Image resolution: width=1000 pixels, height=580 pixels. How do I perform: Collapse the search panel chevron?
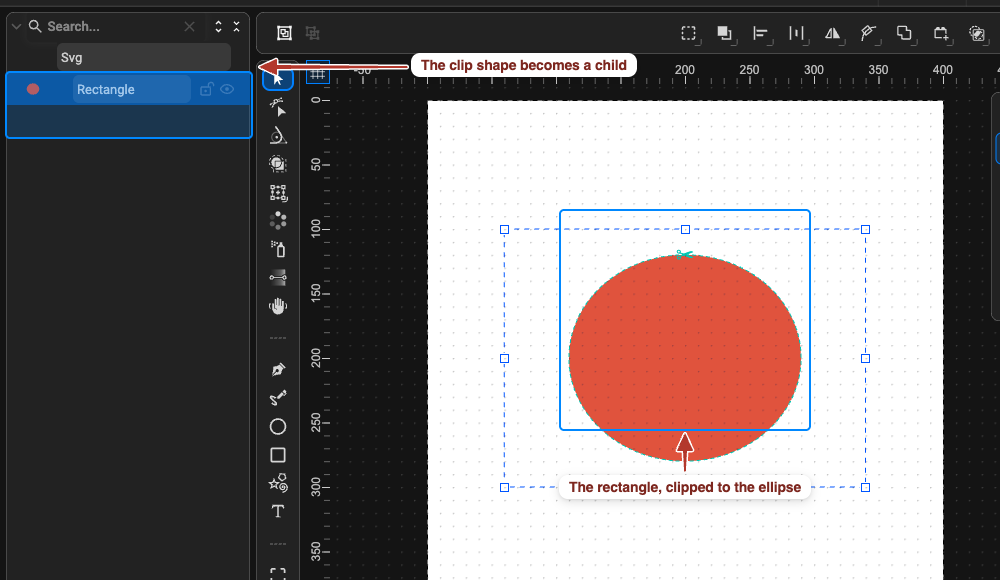[17, 26]
